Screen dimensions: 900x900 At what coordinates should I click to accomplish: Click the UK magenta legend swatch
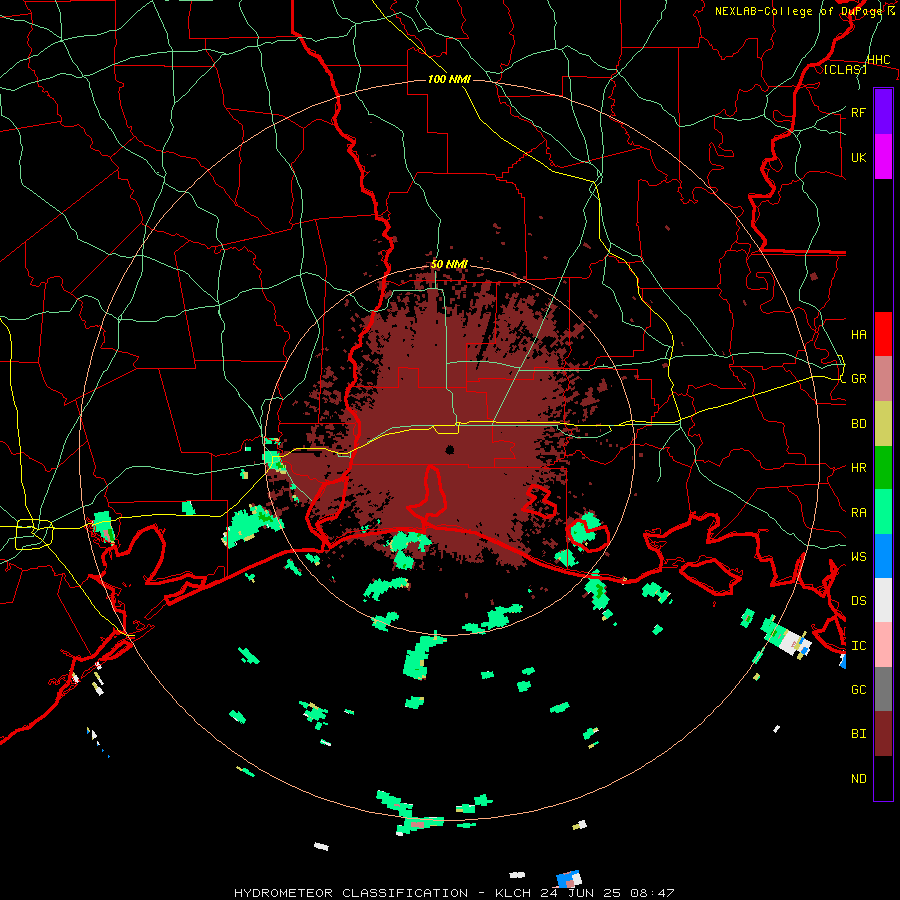point(883,157)
